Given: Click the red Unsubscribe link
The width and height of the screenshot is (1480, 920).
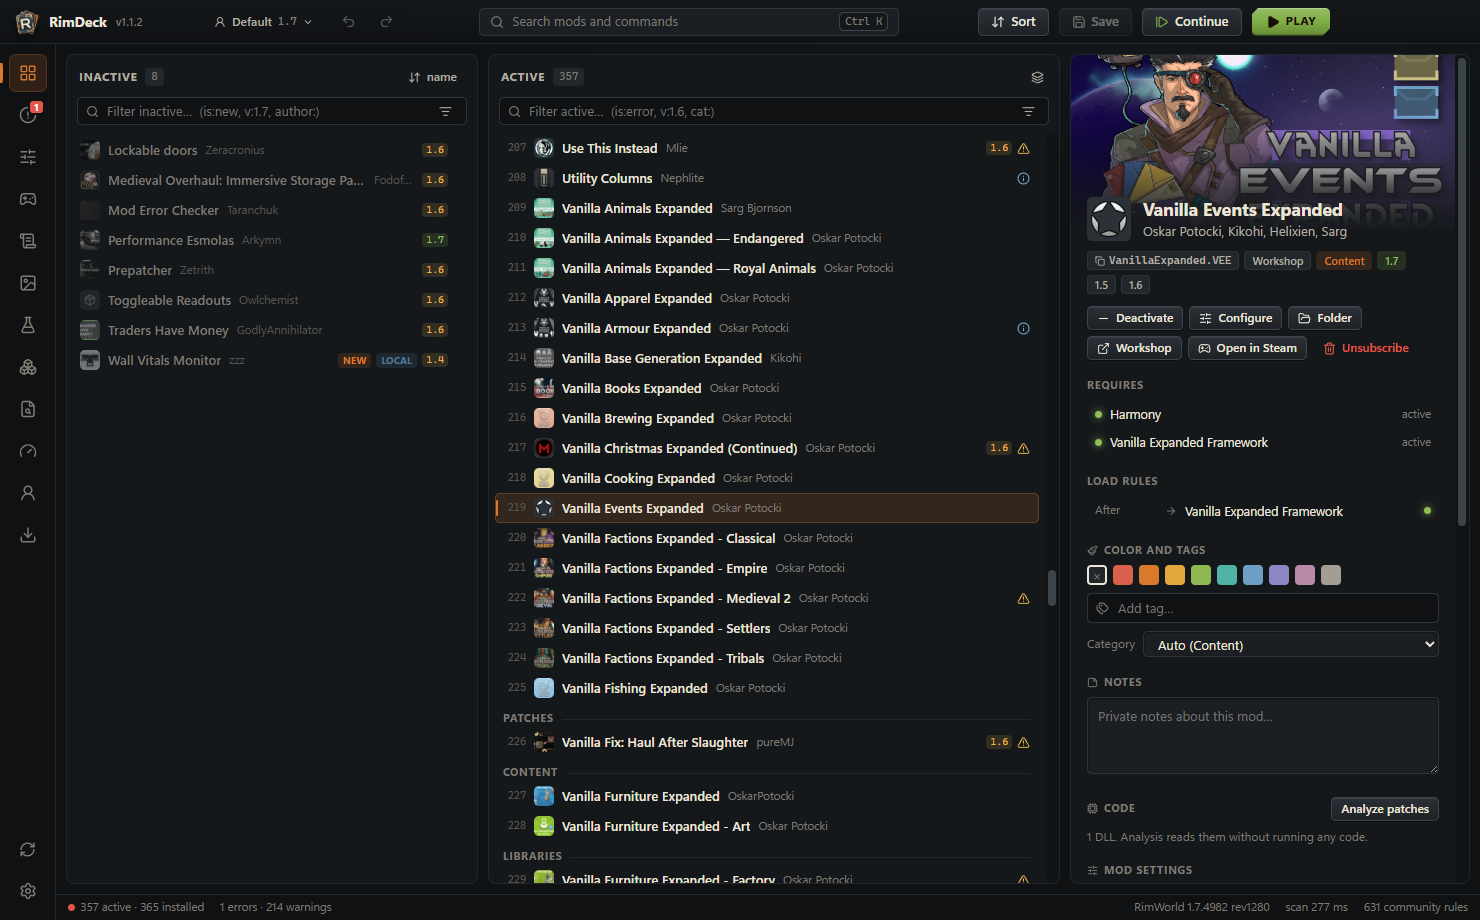Looking at the screenshot, I should tap(1366, 348).
